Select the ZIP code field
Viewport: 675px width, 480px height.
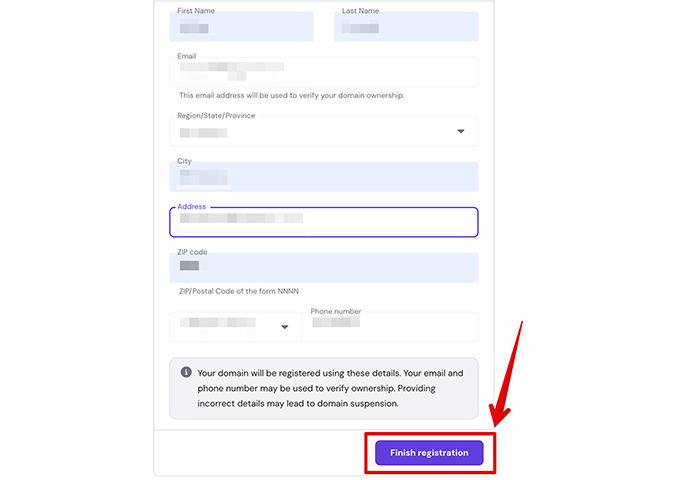(x=324, y=268)
